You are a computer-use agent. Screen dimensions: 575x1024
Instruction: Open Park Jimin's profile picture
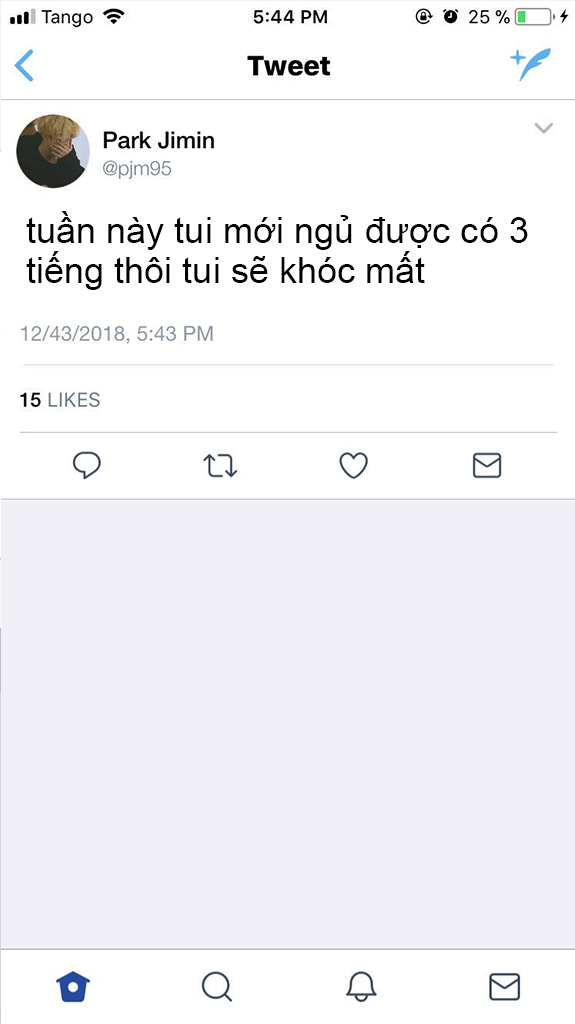(53, 152)
